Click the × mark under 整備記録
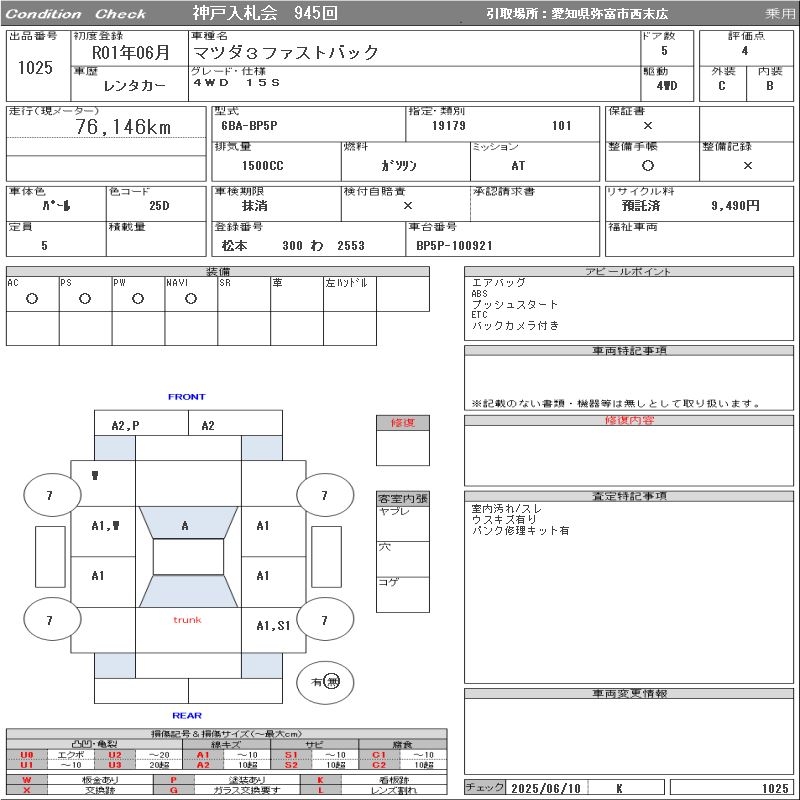 (747, 165)
